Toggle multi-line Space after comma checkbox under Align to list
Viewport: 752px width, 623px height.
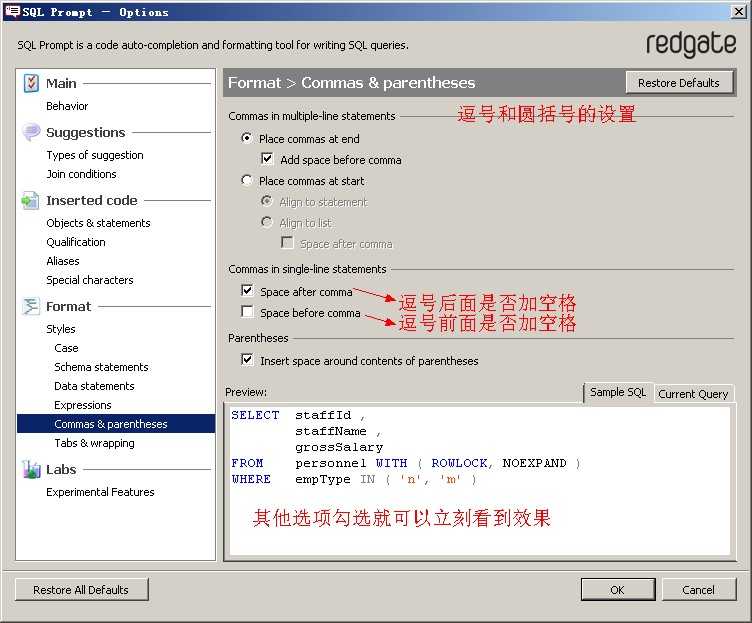[287, 243]
